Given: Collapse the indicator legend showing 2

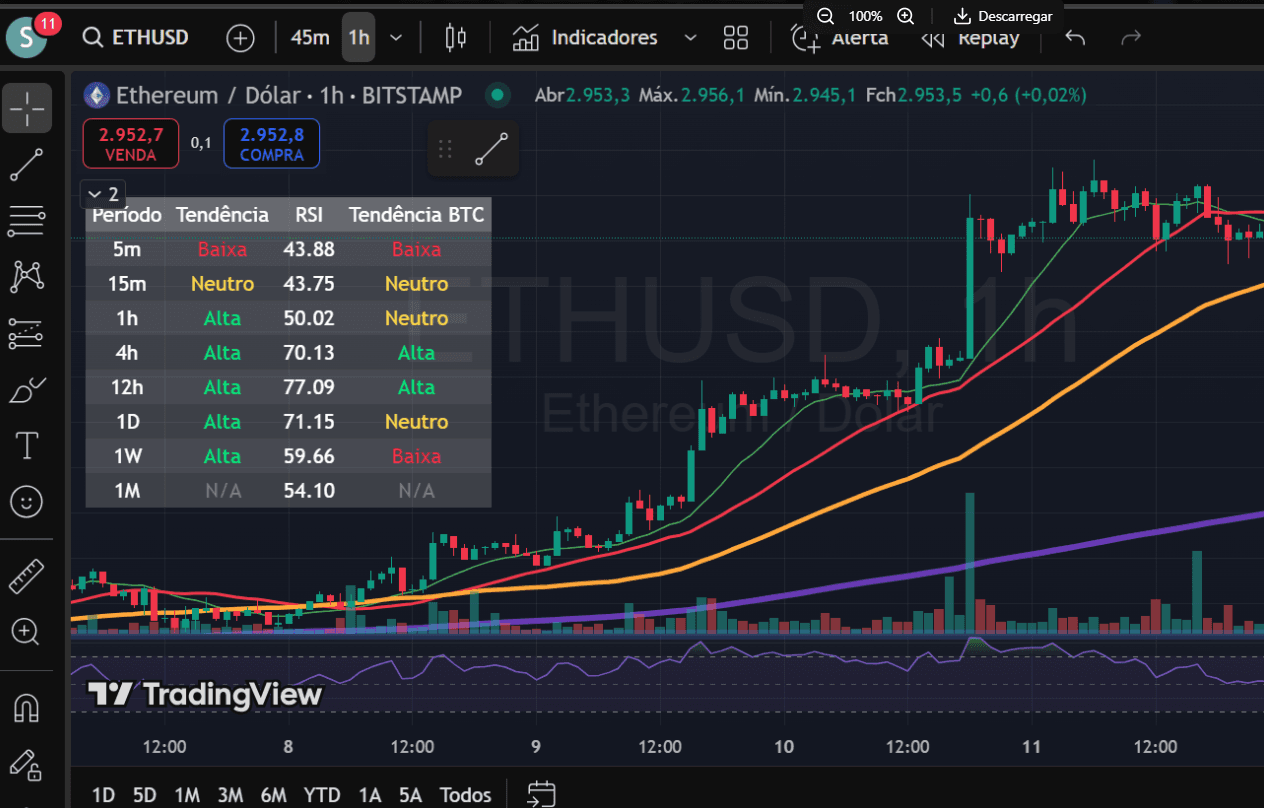Looking at the screenshot, I should click(x=103, y=194).
